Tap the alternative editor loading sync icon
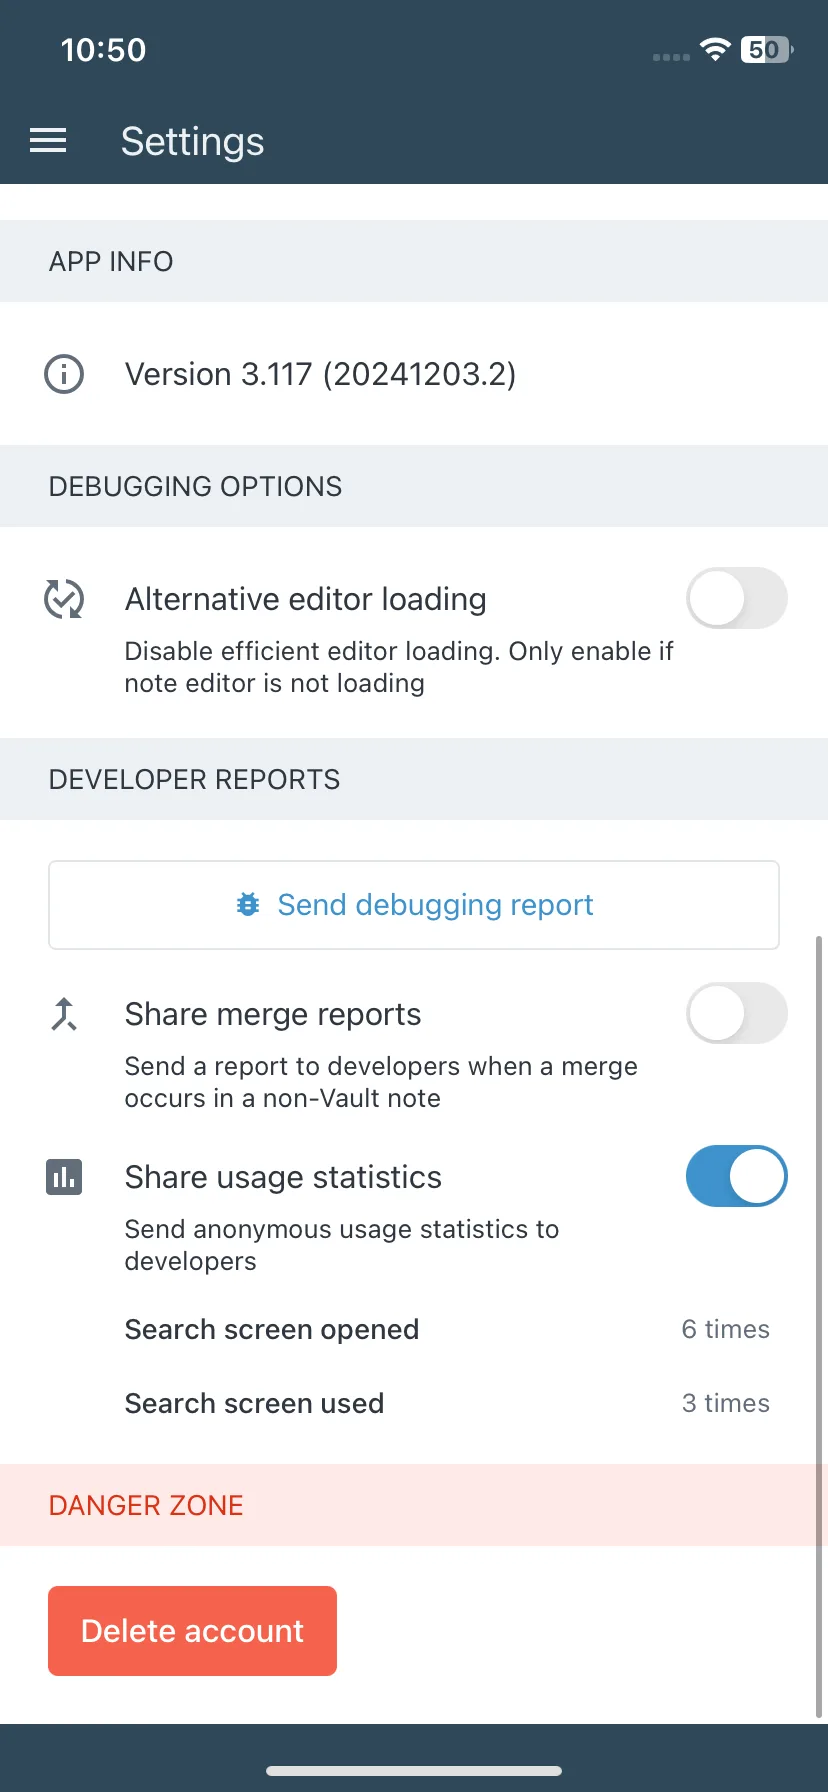This screenshot has width=828, height=1792. tap(64, 599)
